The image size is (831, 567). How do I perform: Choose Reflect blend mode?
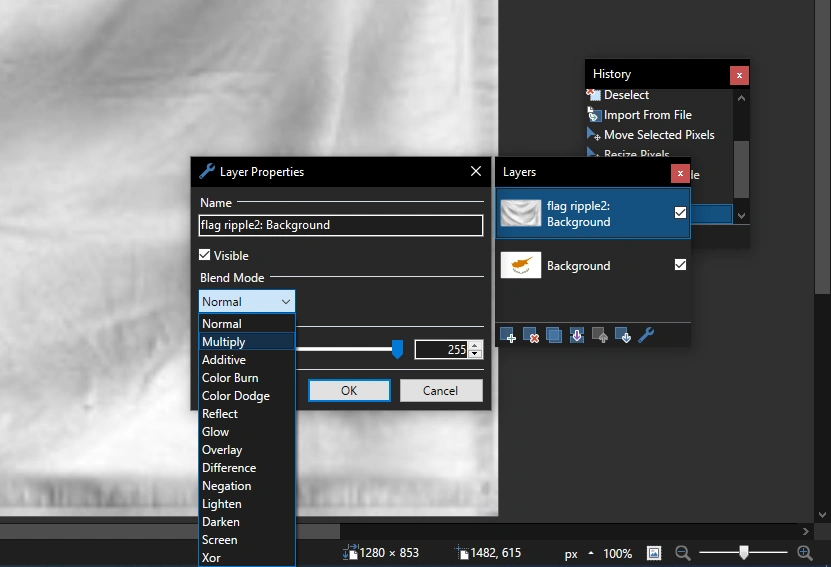(247, 414)
